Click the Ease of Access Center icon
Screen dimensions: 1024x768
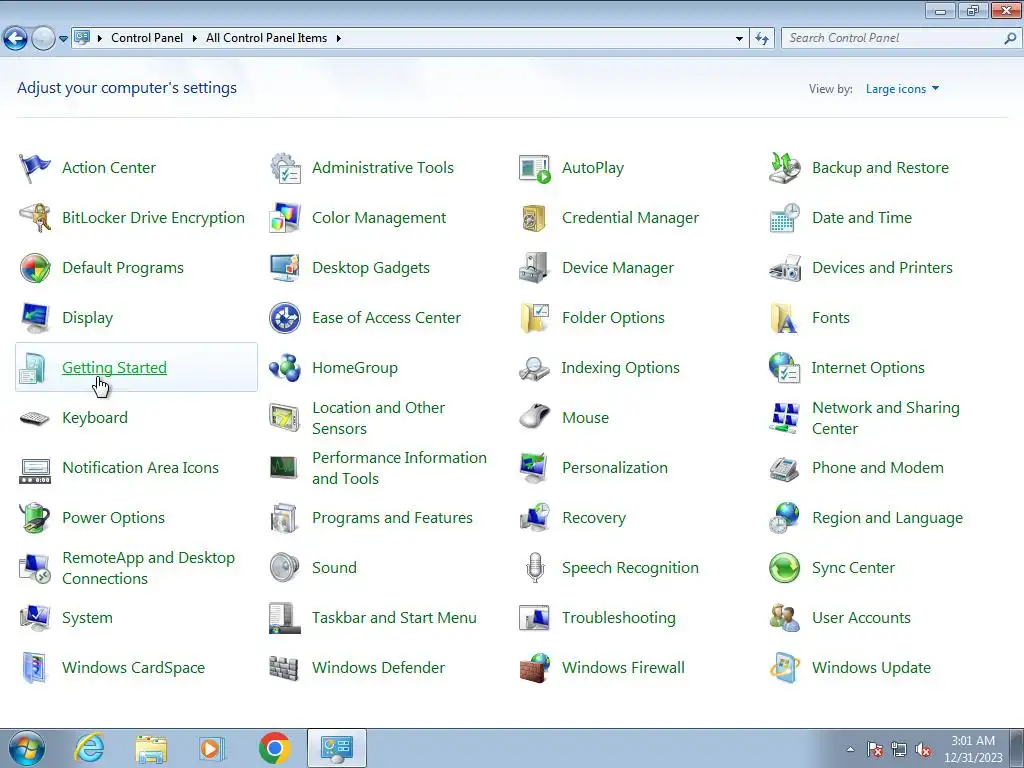point(285,318)
